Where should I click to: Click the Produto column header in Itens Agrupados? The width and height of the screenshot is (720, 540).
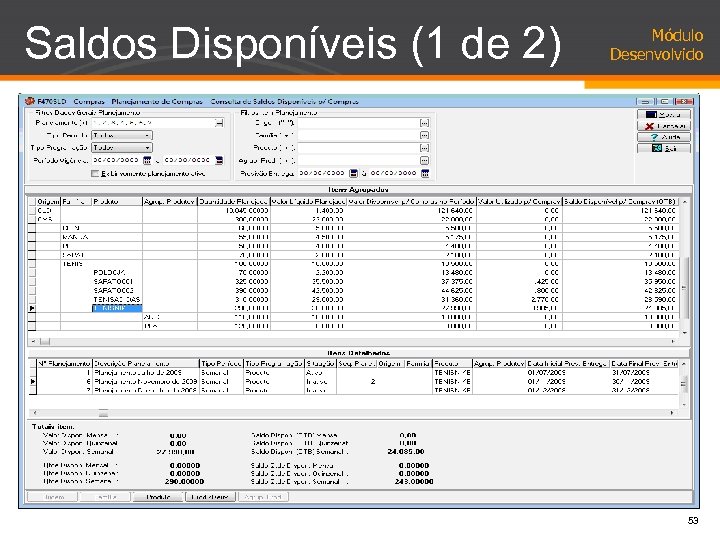pyautogui.click(x=117, y=202)
